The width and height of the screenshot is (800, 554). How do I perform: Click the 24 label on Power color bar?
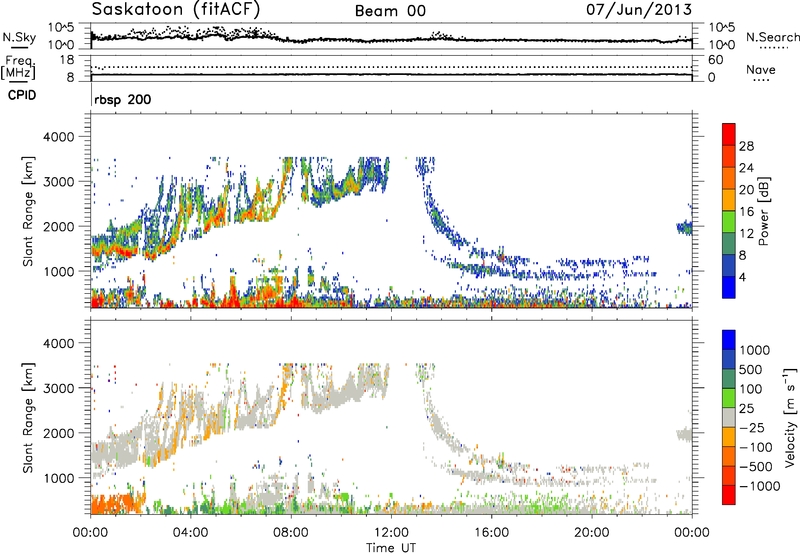click(746, 168)
